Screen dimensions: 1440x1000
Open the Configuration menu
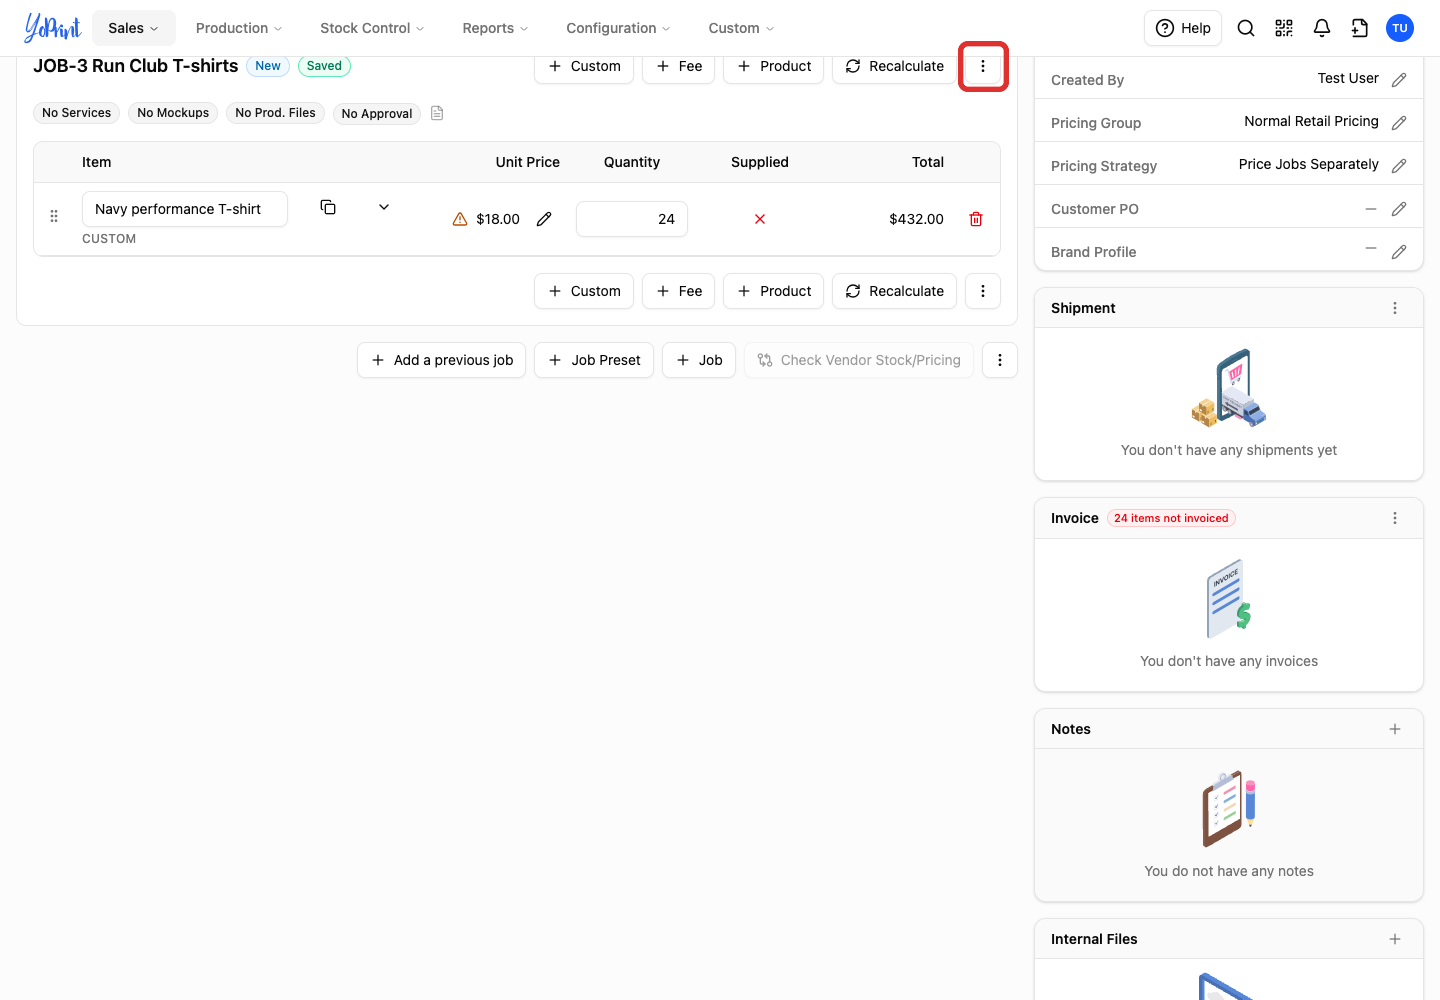click(618, 28)
